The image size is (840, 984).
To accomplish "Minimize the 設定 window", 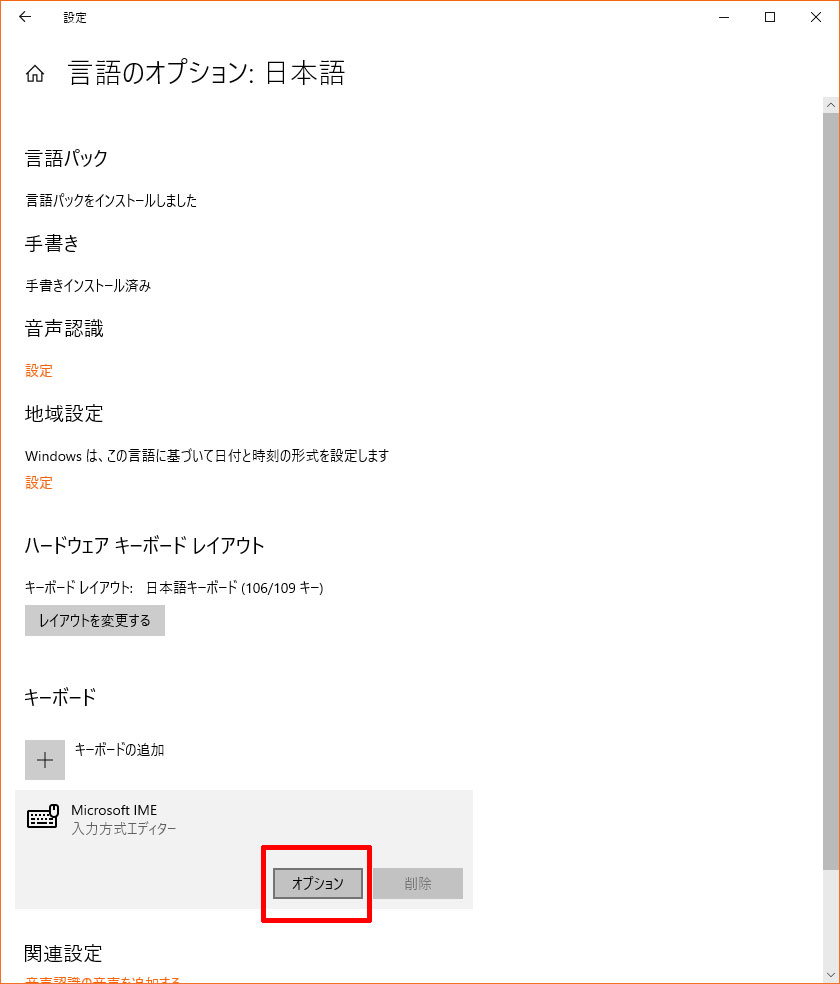I will (x=724, y=17).
